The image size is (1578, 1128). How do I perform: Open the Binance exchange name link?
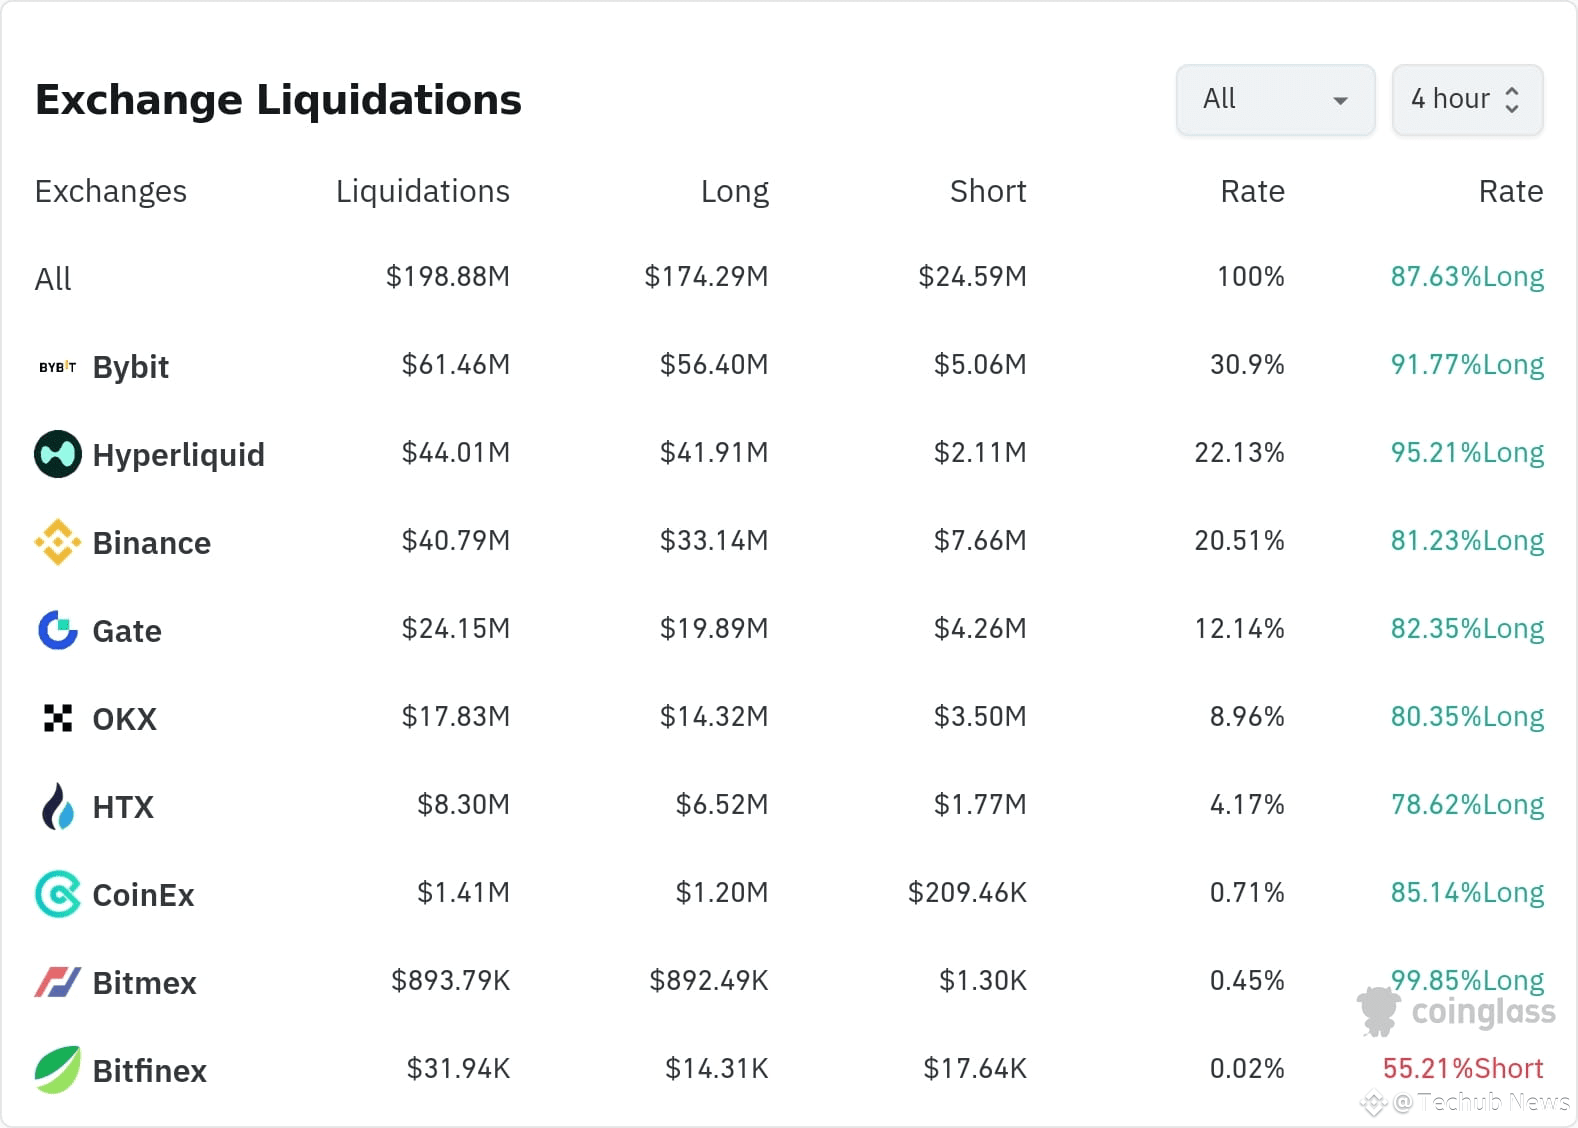pyautogui.click(x=151, y=543)
